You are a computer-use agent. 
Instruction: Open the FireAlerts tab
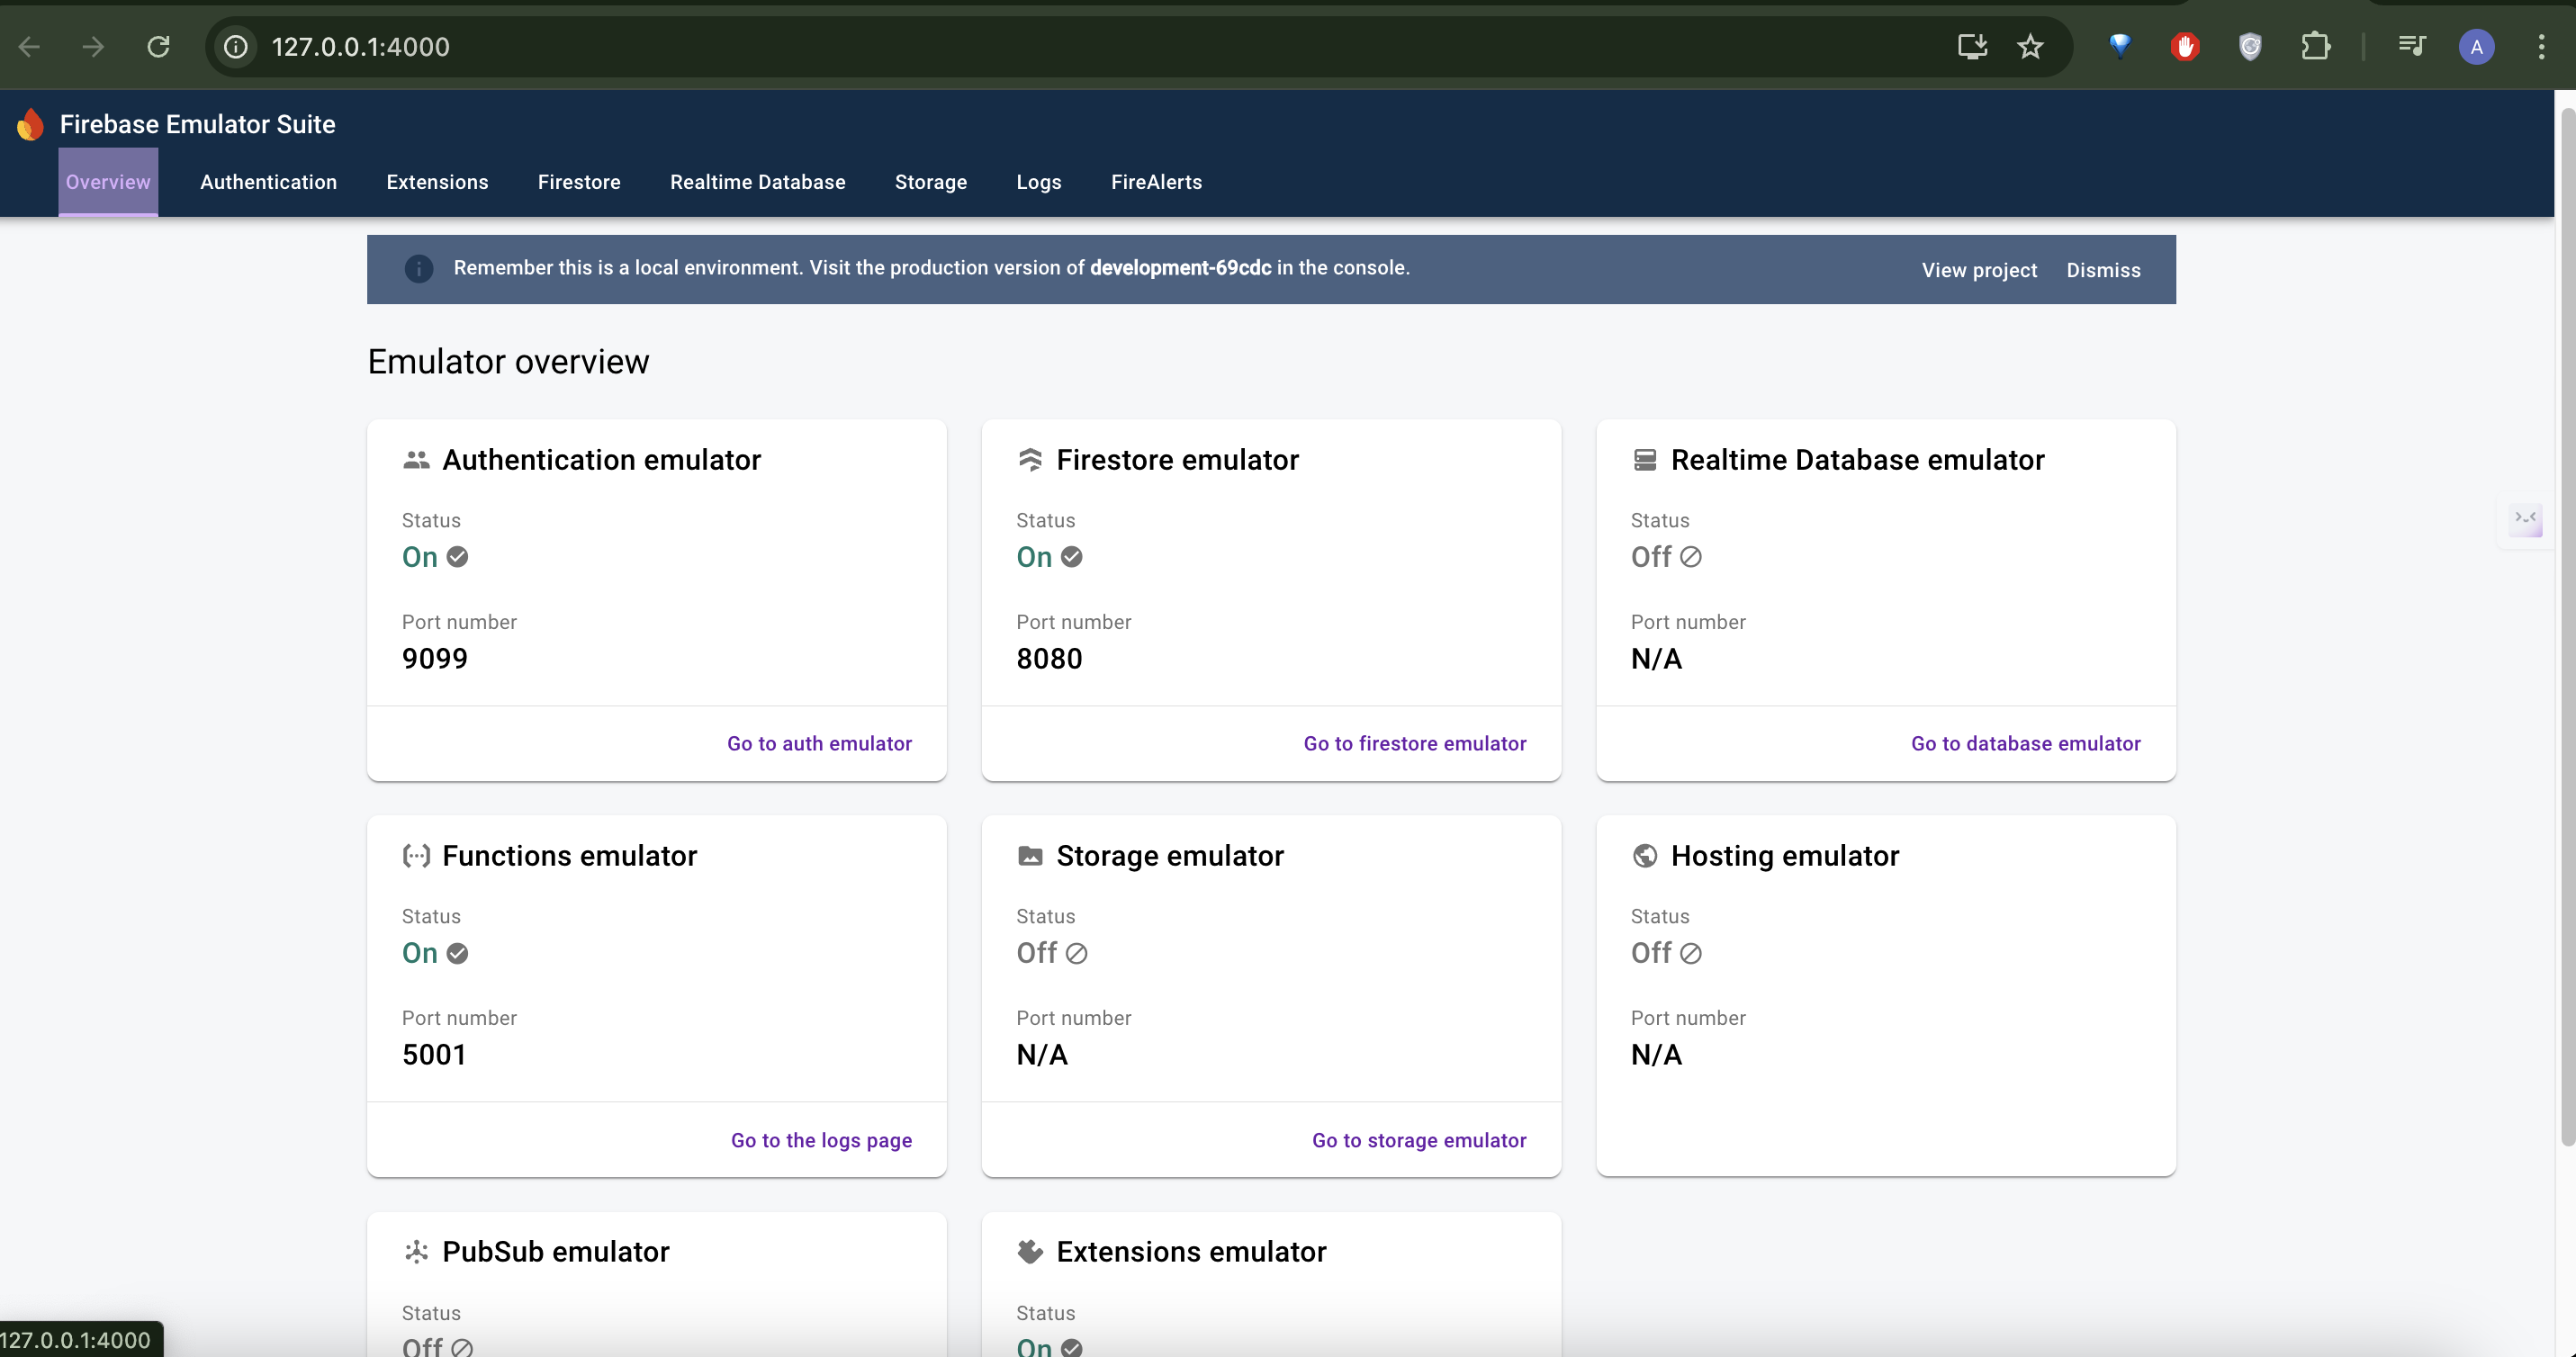click(1157, 182)
